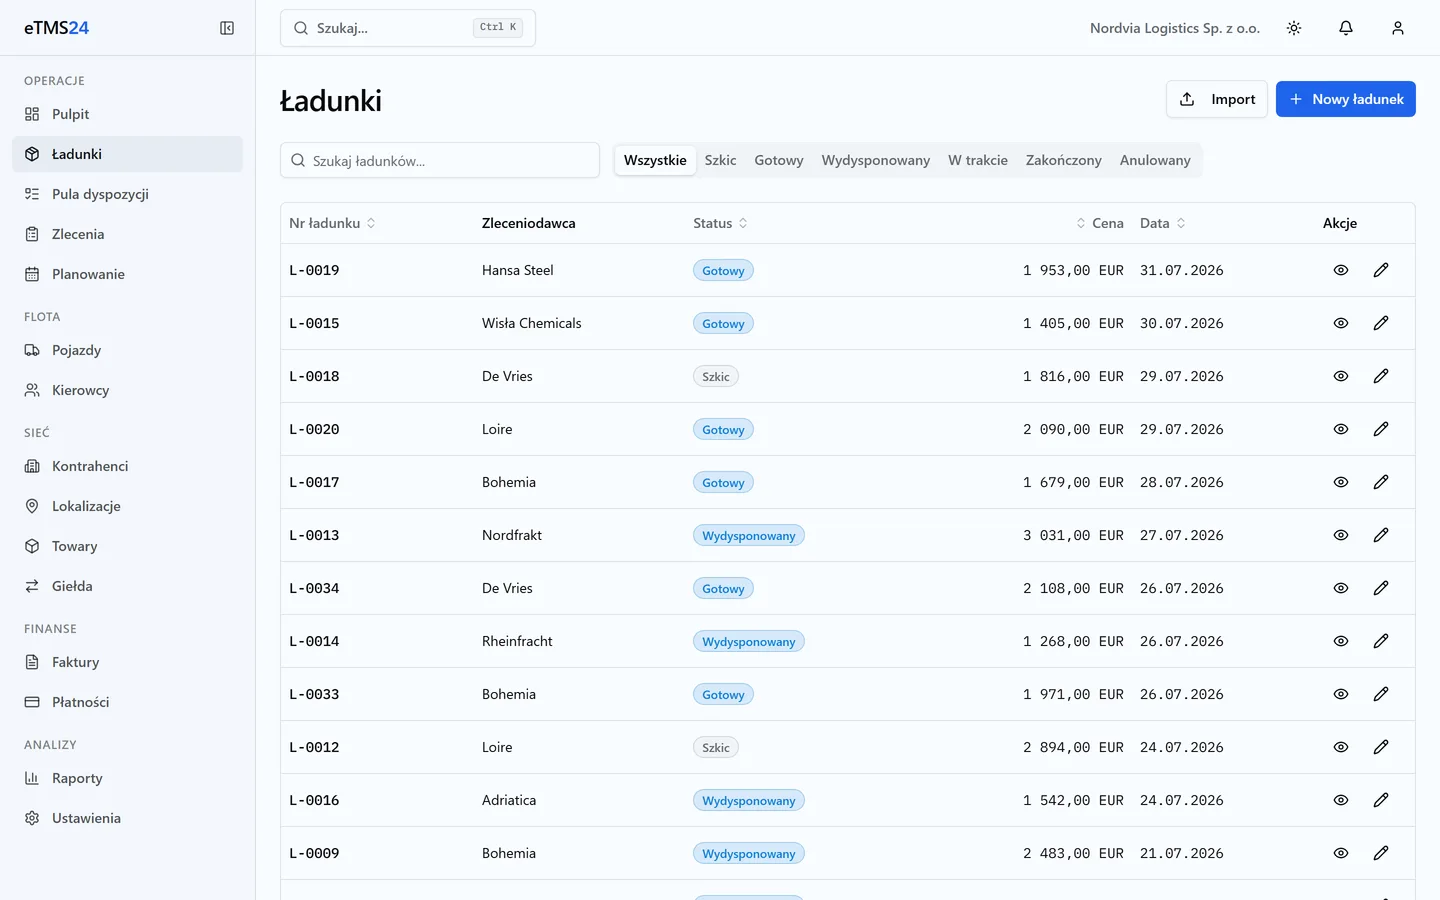Sort by Nr ładunku column
This screenshot has height=900, width=1440.
(x=333, y=223)
